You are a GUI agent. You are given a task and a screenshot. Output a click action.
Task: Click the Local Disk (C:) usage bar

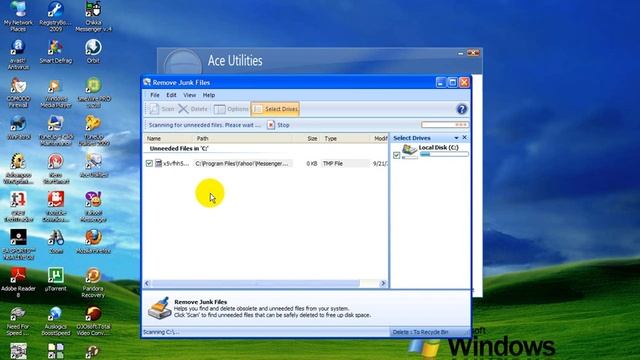pyautogui.click(x=444, y=154)
